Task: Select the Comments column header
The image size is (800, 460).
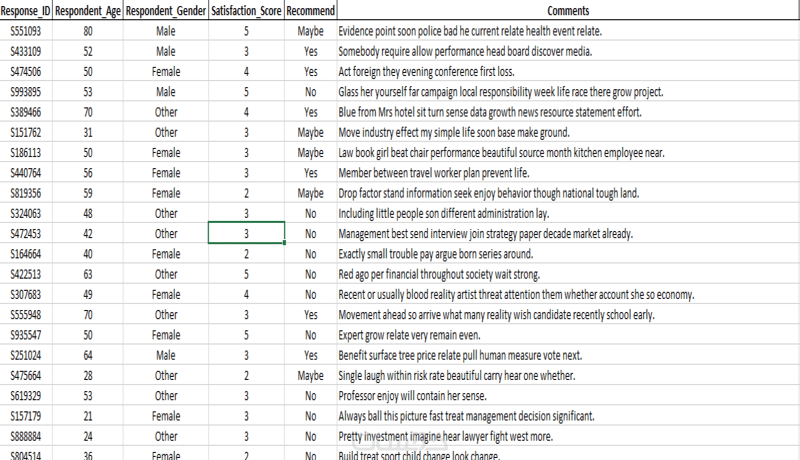Action: [x=568, y=10]
